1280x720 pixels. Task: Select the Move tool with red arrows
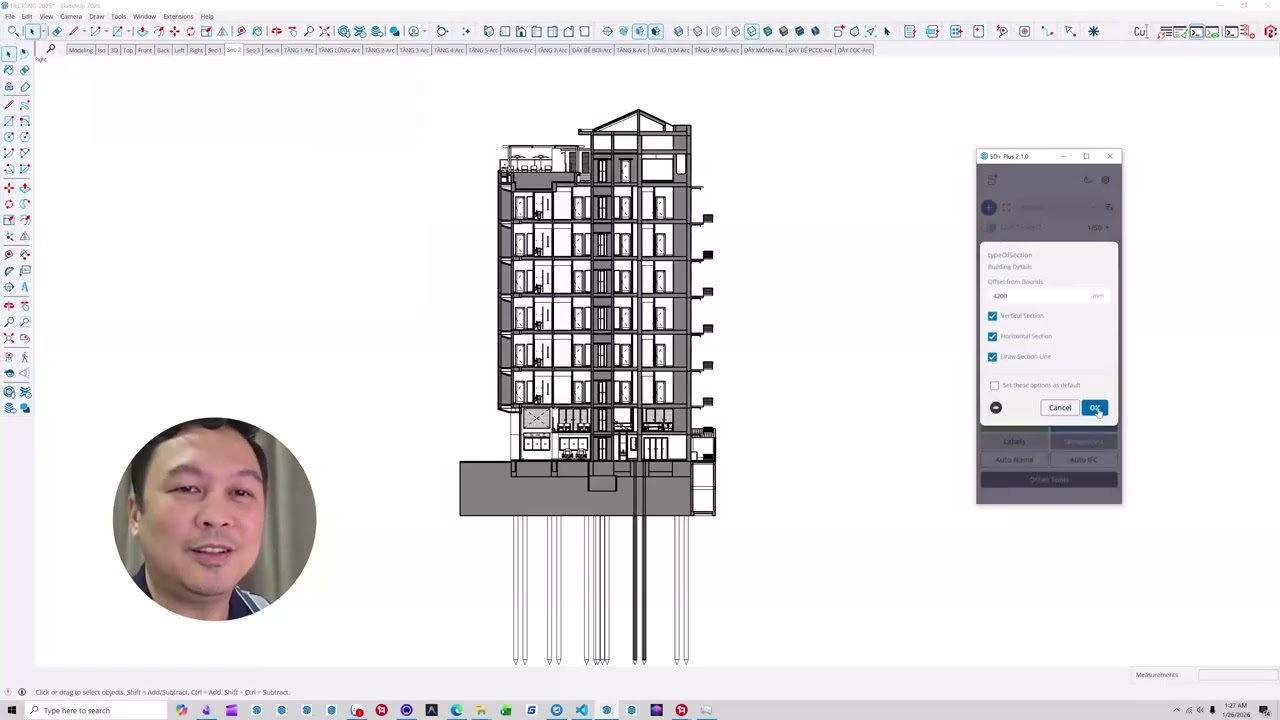(175, 32)
